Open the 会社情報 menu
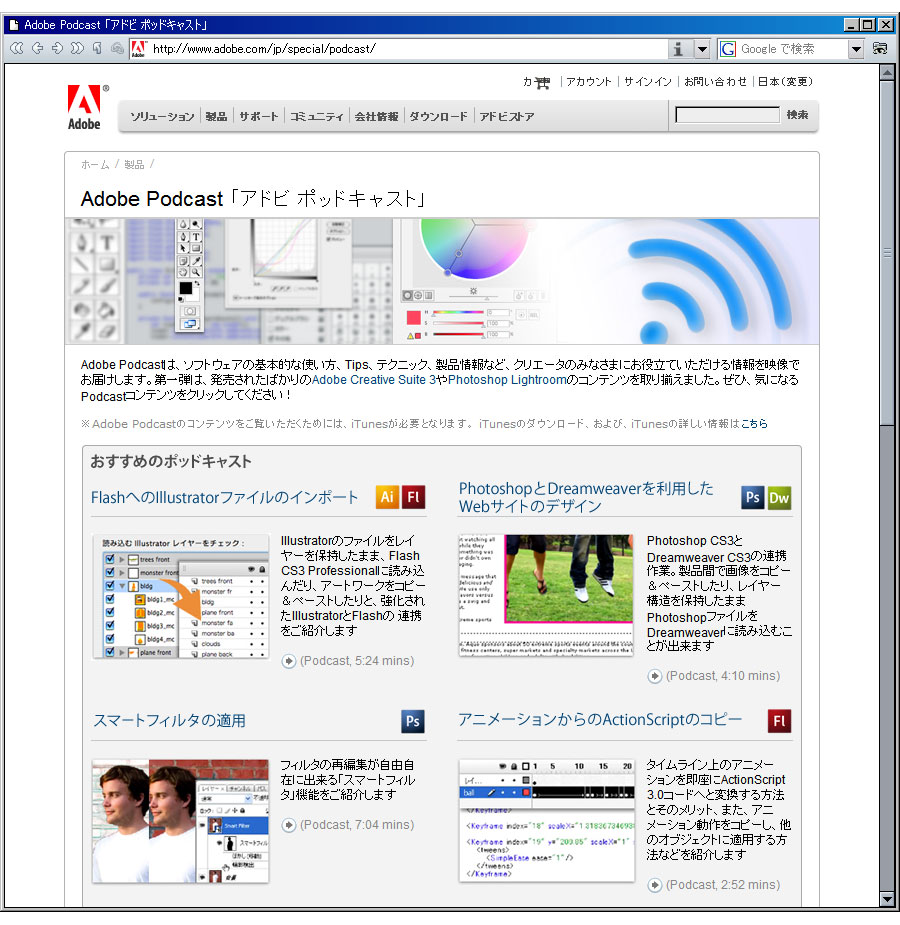This screenshot has height=925, width=900. click(x=376, y=116)
